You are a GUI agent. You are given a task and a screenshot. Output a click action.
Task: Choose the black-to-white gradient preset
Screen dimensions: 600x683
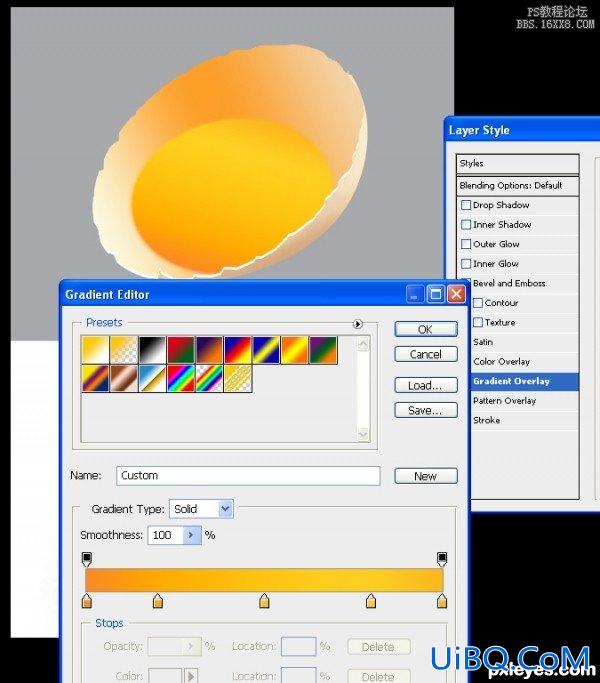153,350
